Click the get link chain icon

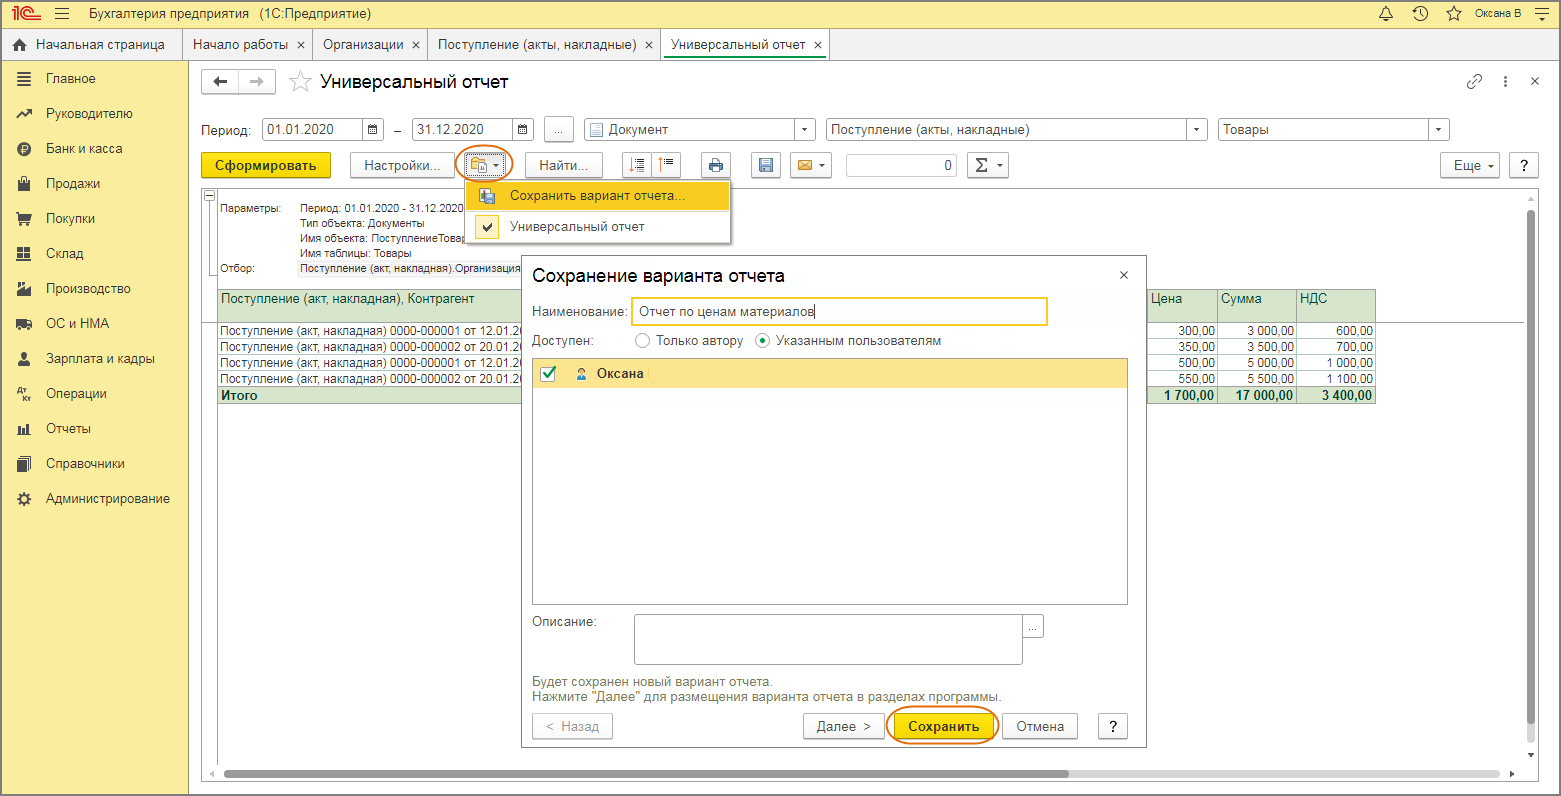[1474, 82]
